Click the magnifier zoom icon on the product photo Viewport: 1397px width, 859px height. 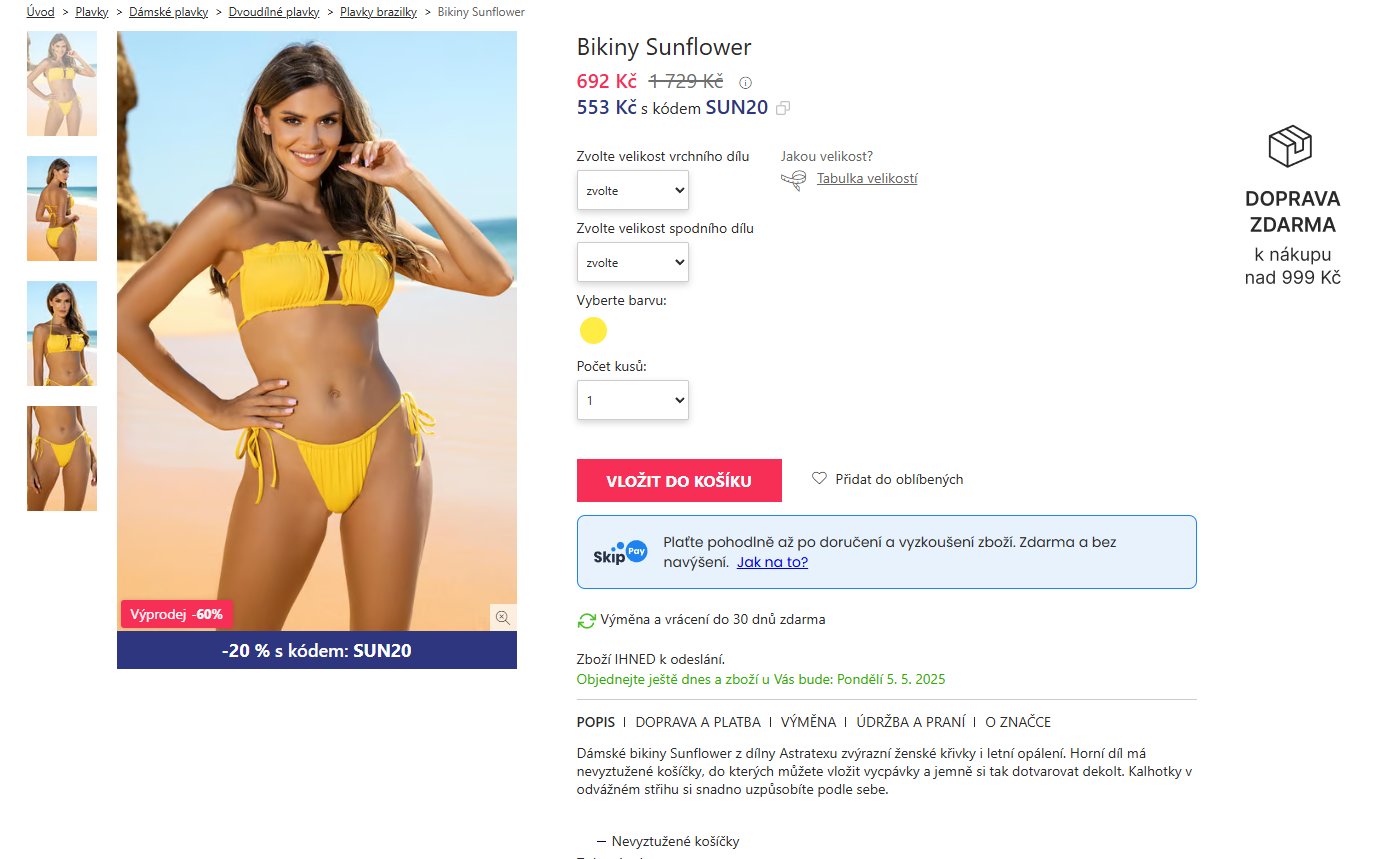click(503, 617)
